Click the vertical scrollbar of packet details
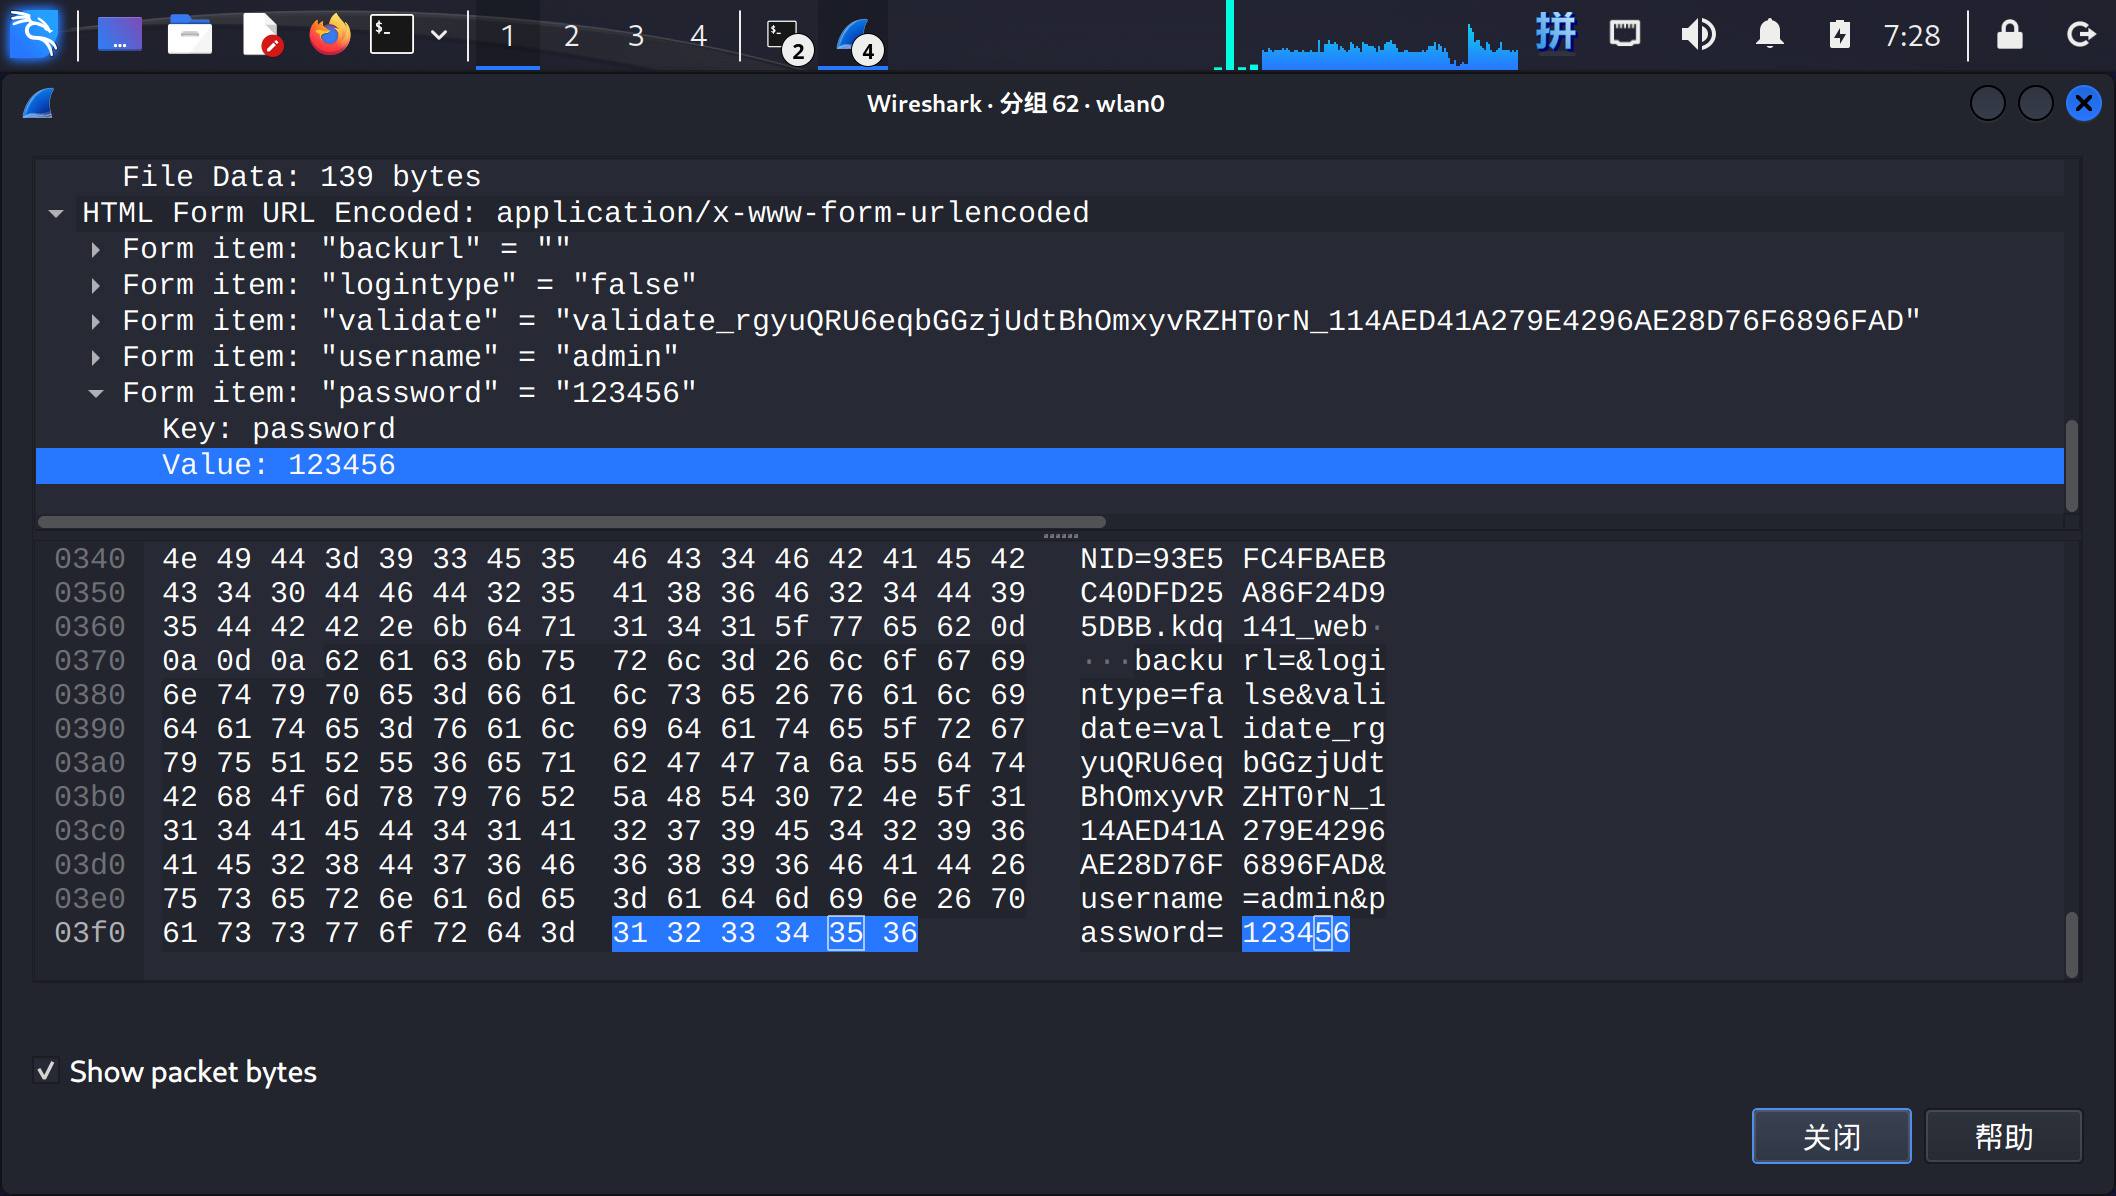The height and width of the screenshot is (1196, 2116). (2072, 466)
